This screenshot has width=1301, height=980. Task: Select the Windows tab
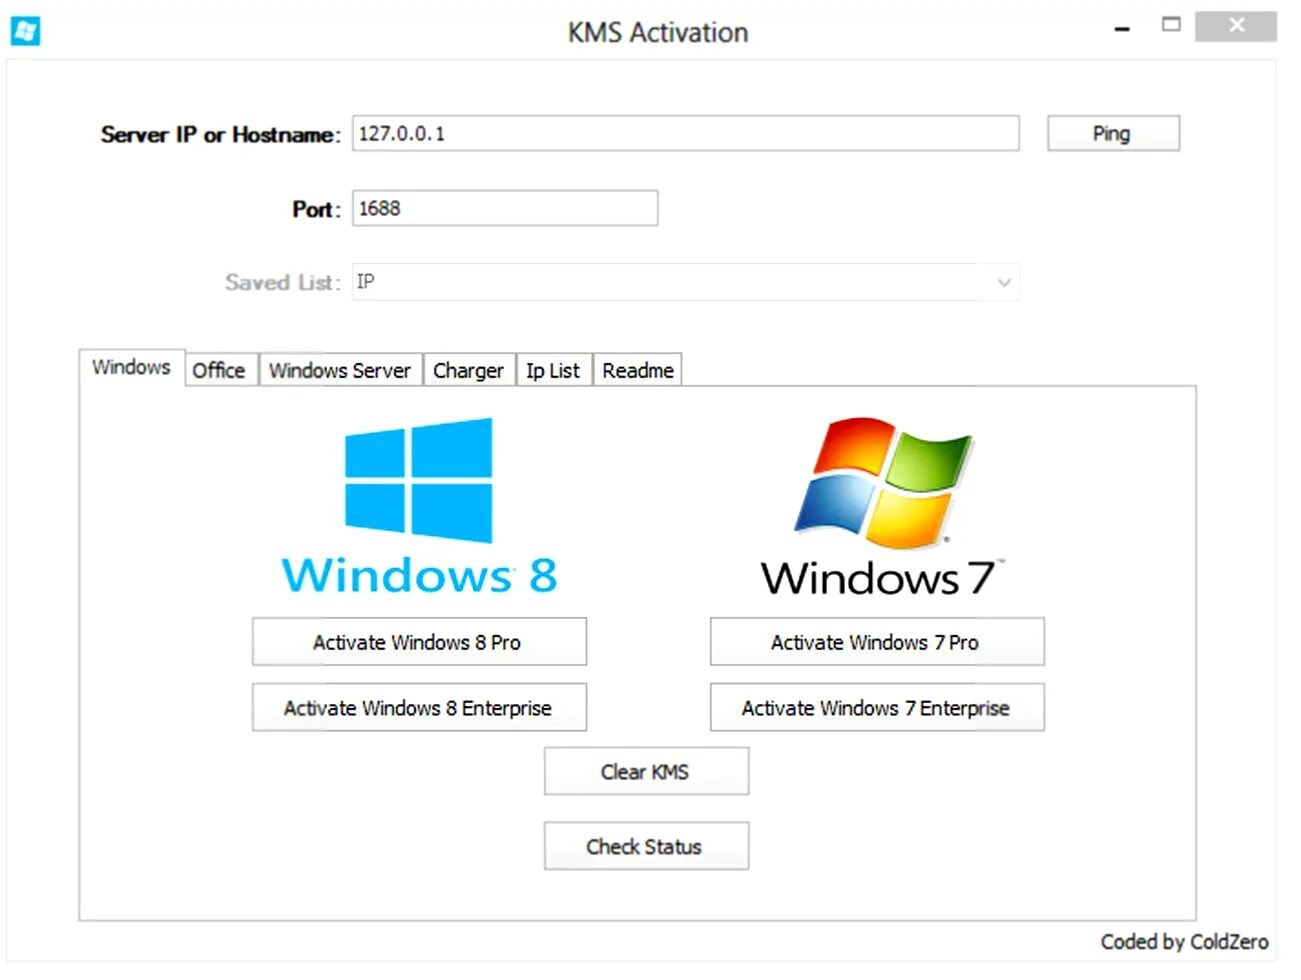tap(131, 367)
